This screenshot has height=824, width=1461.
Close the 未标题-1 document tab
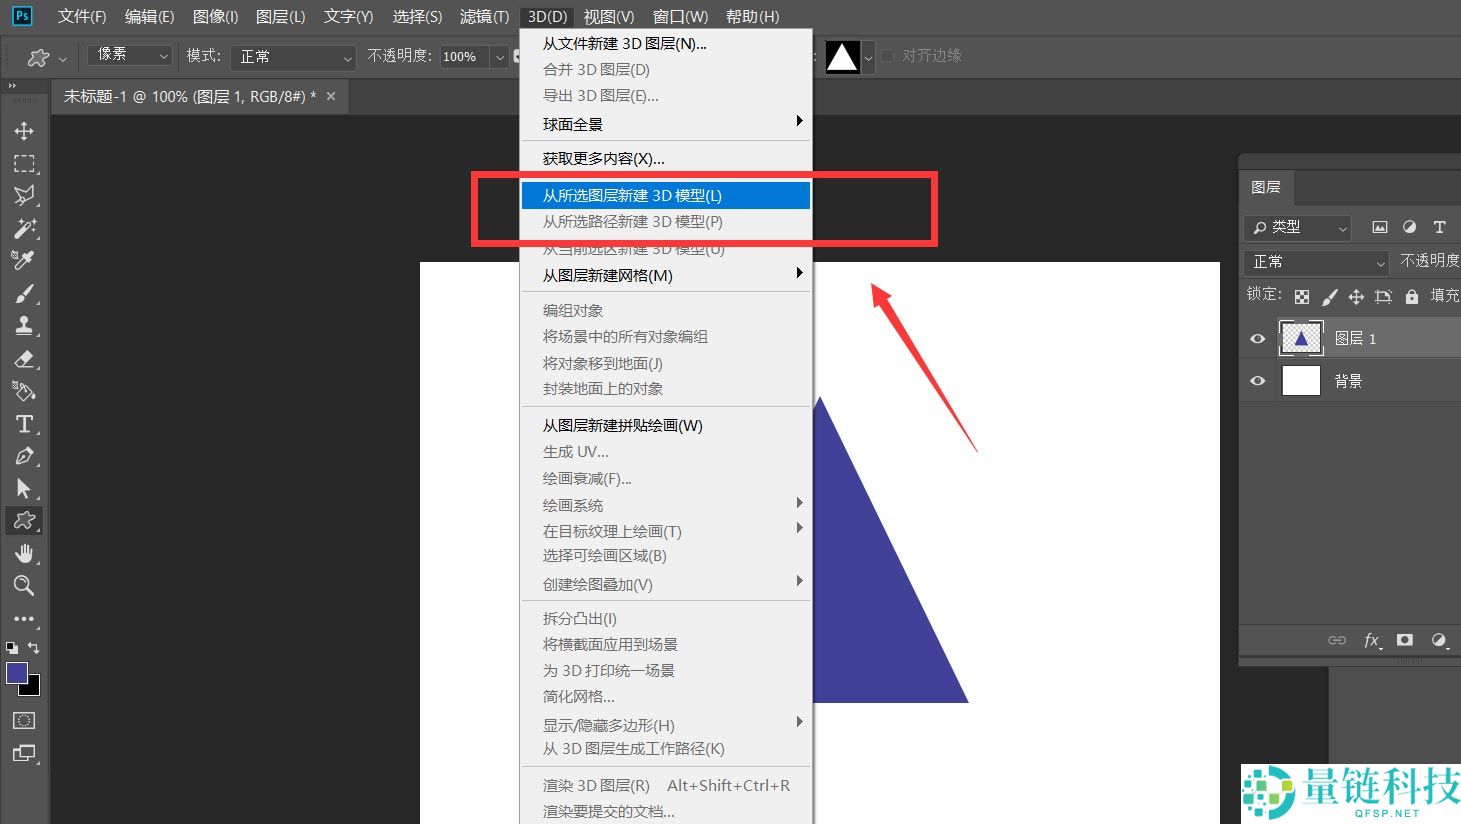(331, 96)
